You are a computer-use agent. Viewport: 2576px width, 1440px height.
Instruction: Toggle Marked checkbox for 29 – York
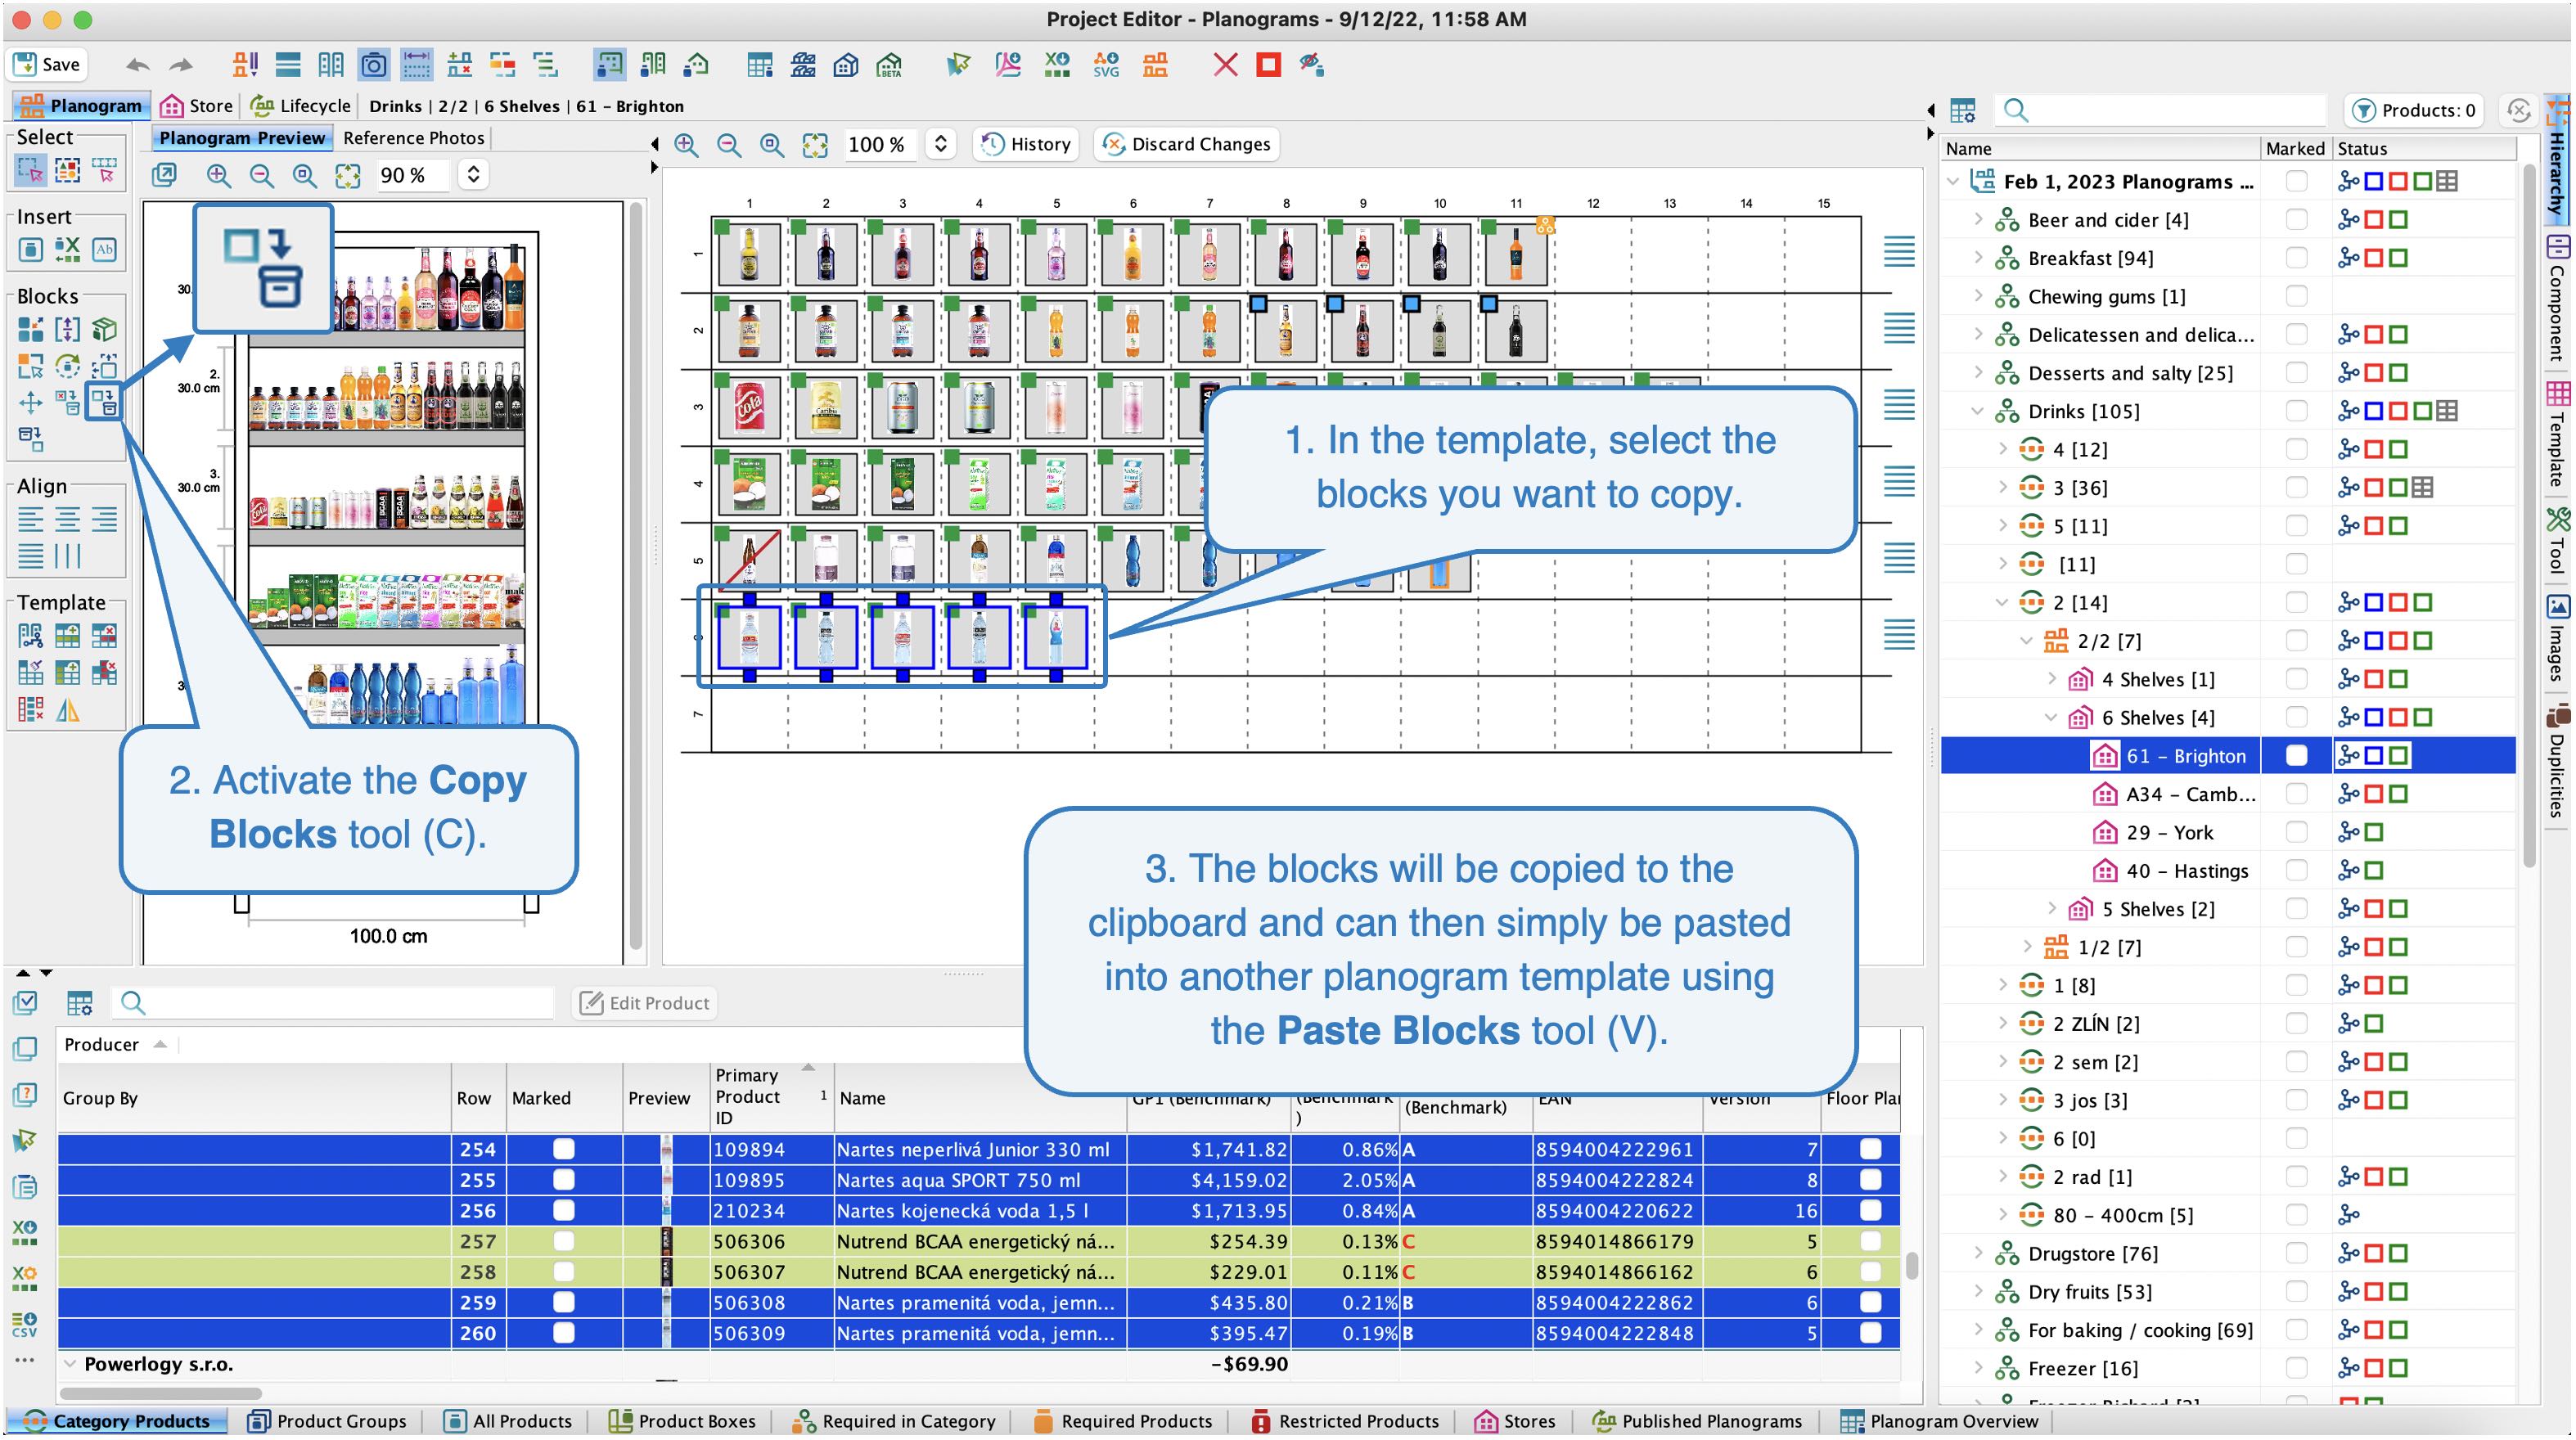2297,832
